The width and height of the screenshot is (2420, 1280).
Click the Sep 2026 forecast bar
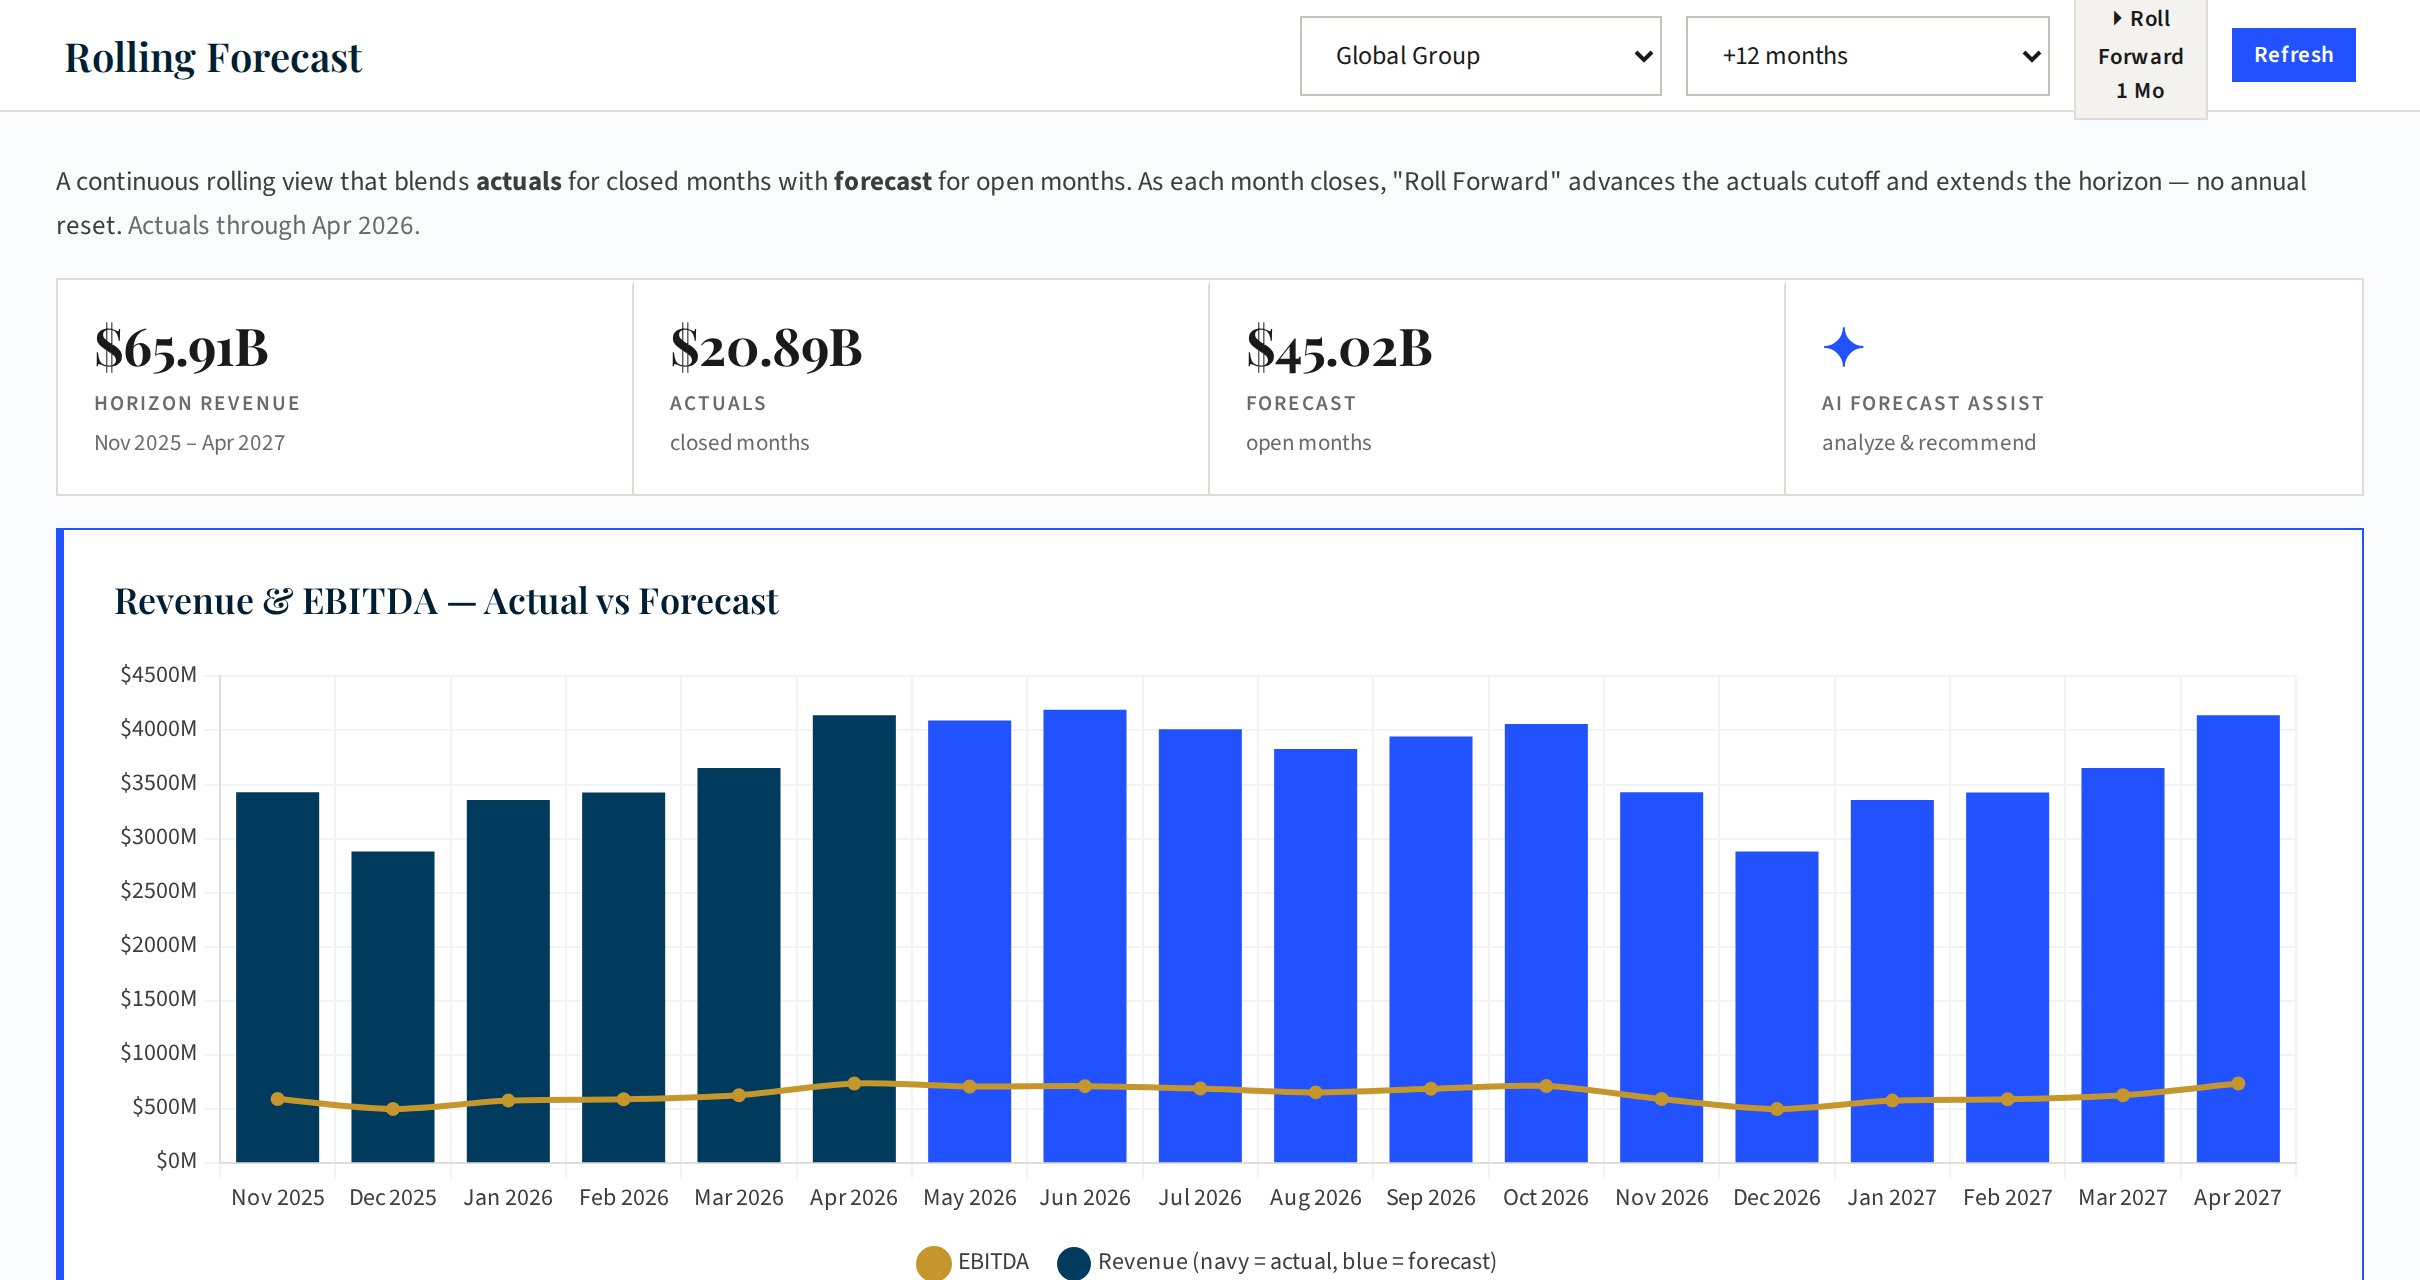(1431, 949)
